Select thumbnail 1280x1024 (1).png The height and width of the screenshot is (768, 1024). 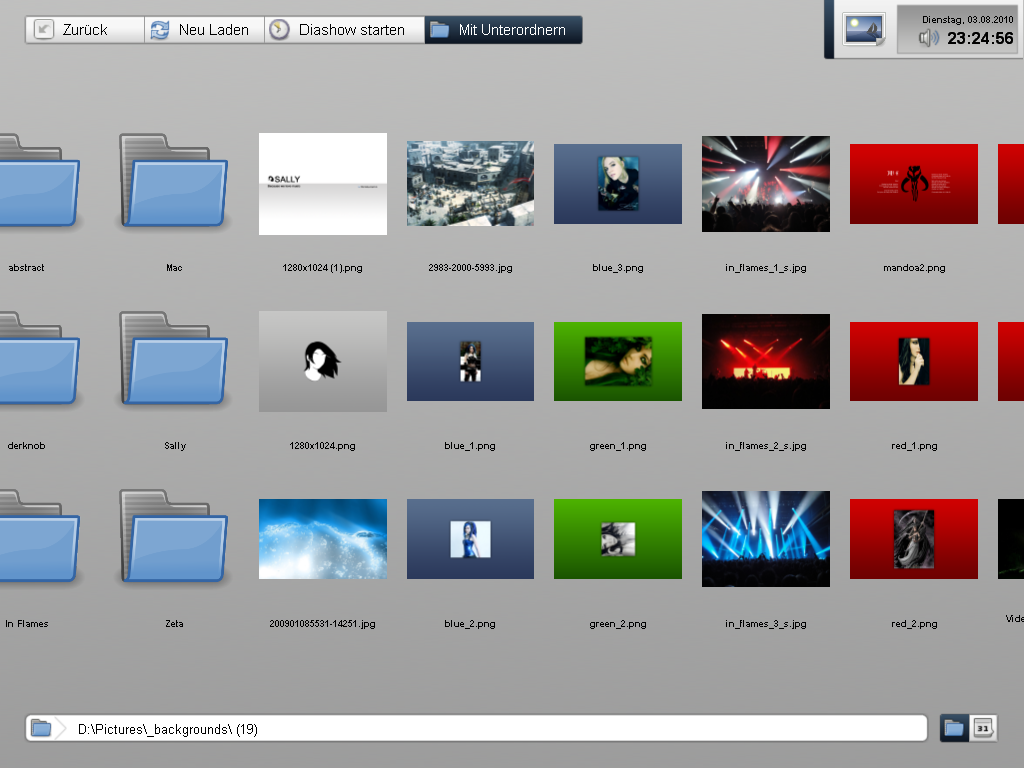(323, 184)
